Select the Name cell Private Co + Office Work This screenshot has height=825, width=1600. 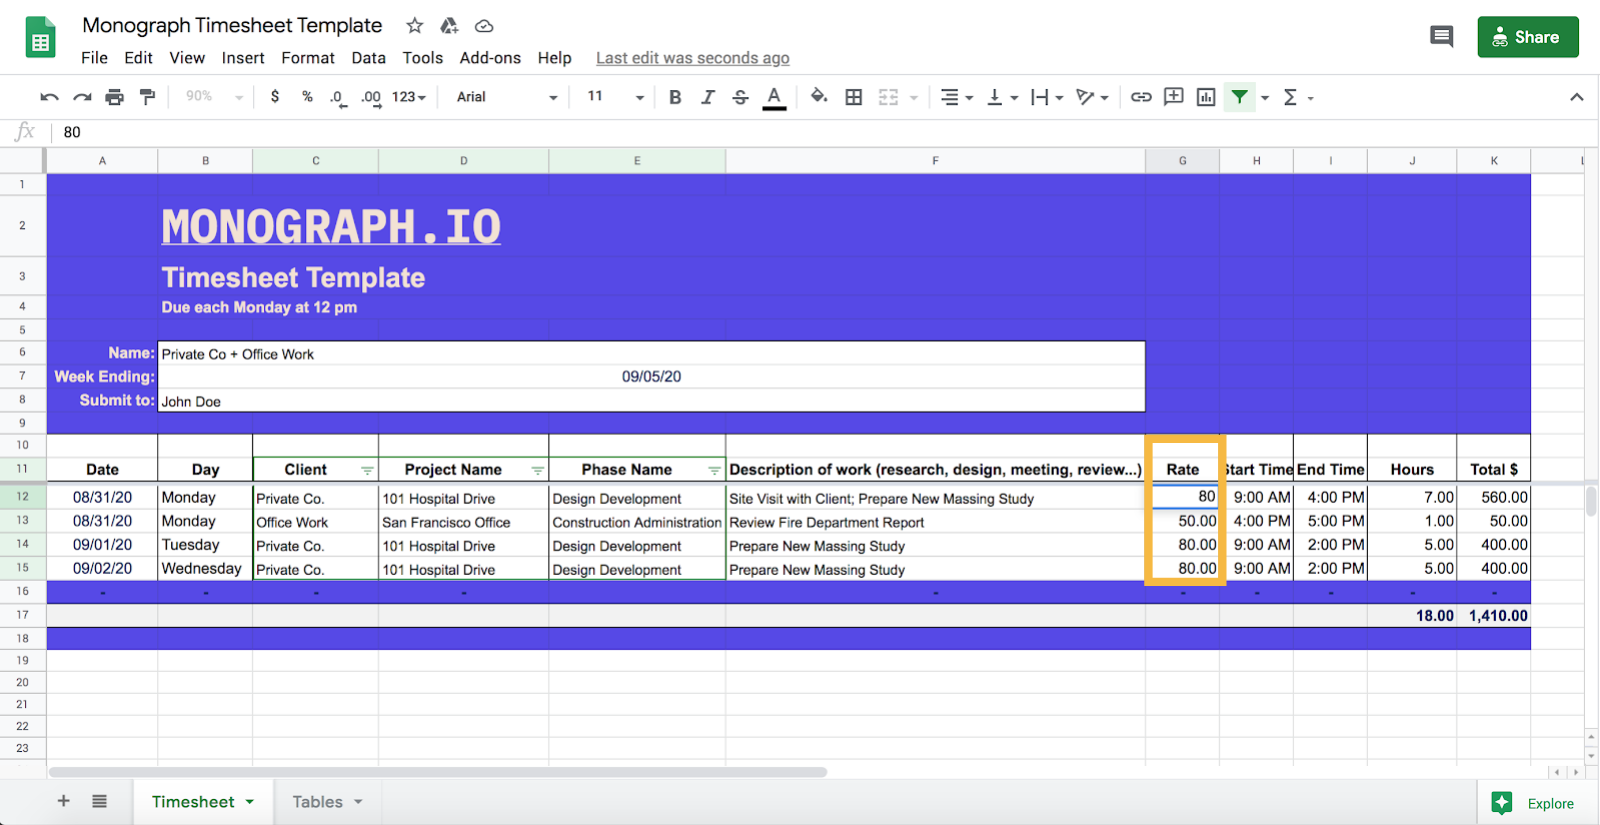coord(651,354)
